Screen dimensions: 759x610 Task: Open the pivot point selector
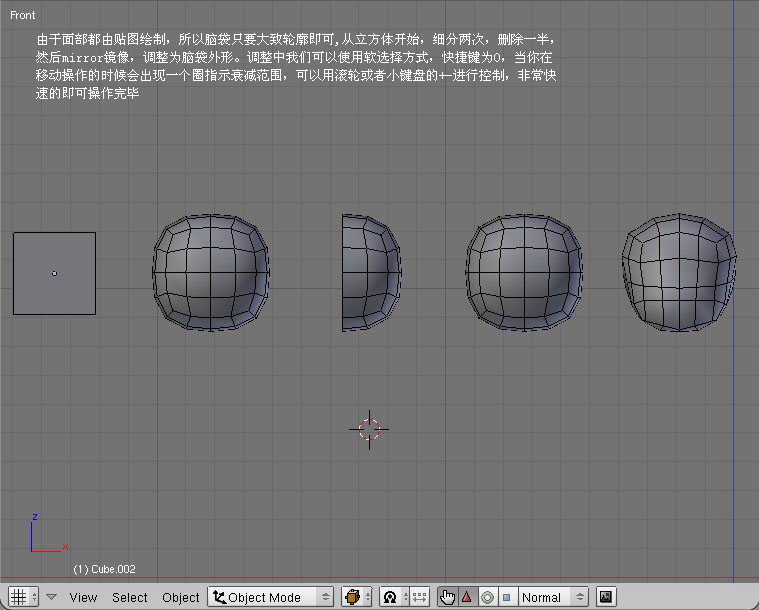[x=393, y=597]
